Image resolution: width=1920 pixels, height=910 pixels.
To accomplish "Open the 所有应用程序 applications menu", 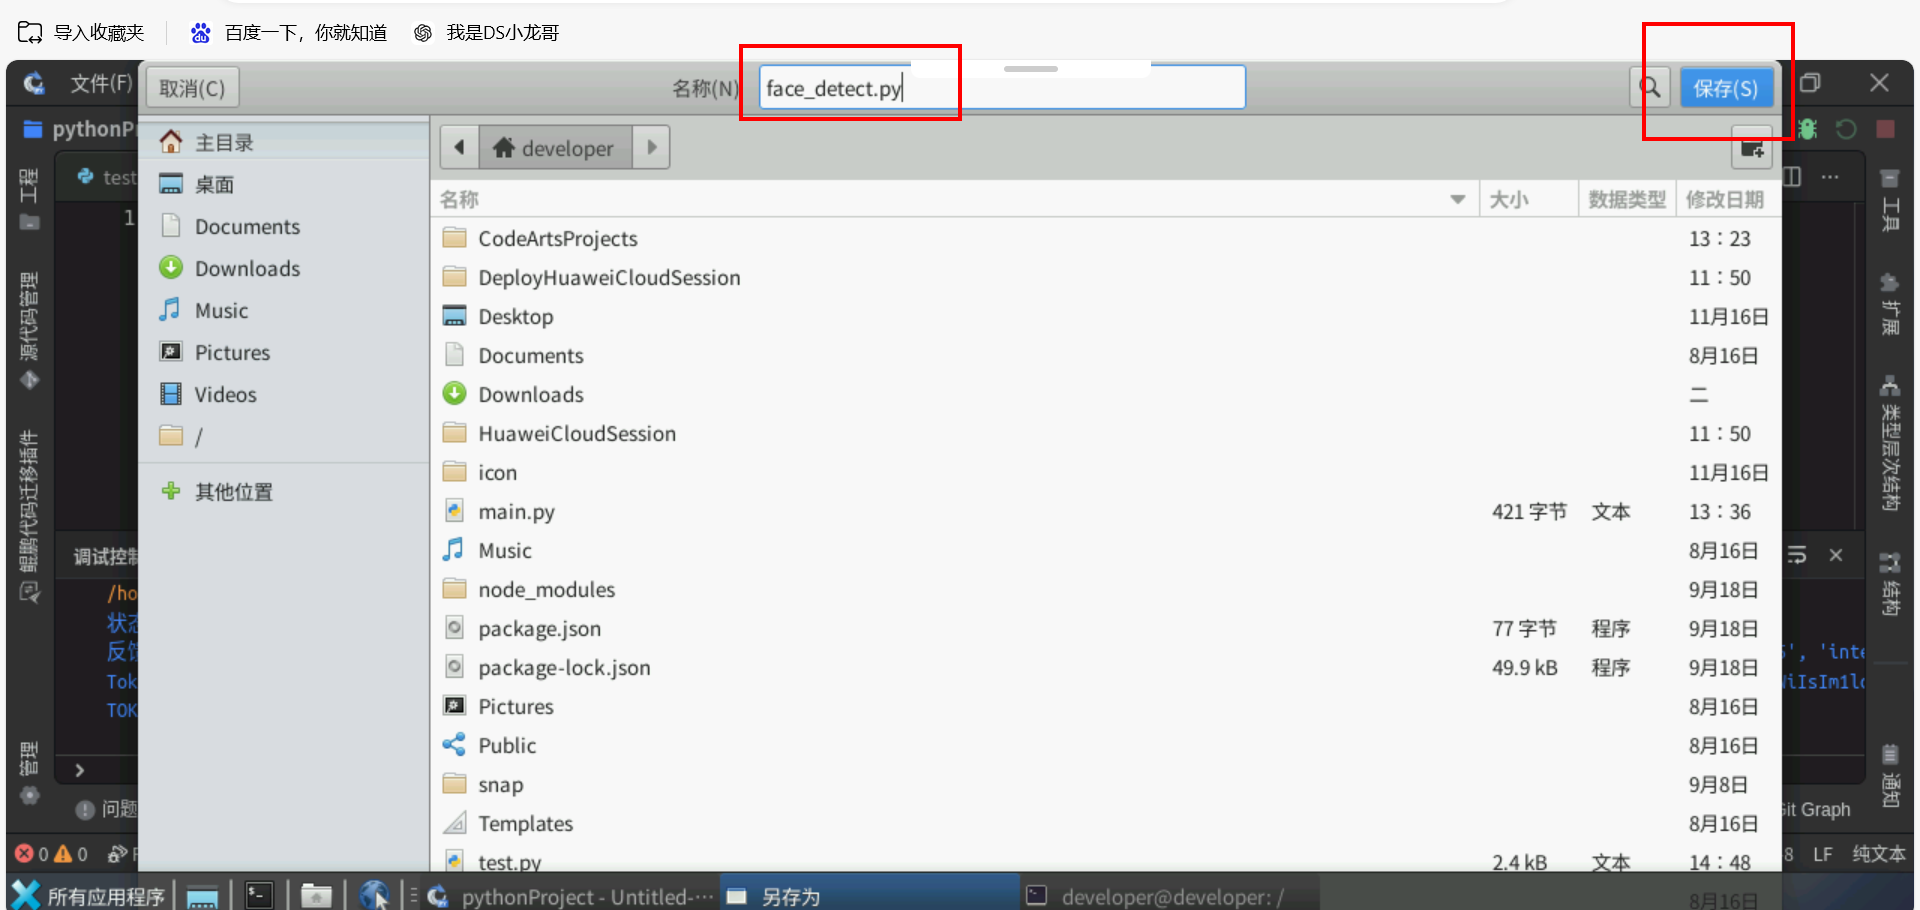I will (x=90, y=896).
